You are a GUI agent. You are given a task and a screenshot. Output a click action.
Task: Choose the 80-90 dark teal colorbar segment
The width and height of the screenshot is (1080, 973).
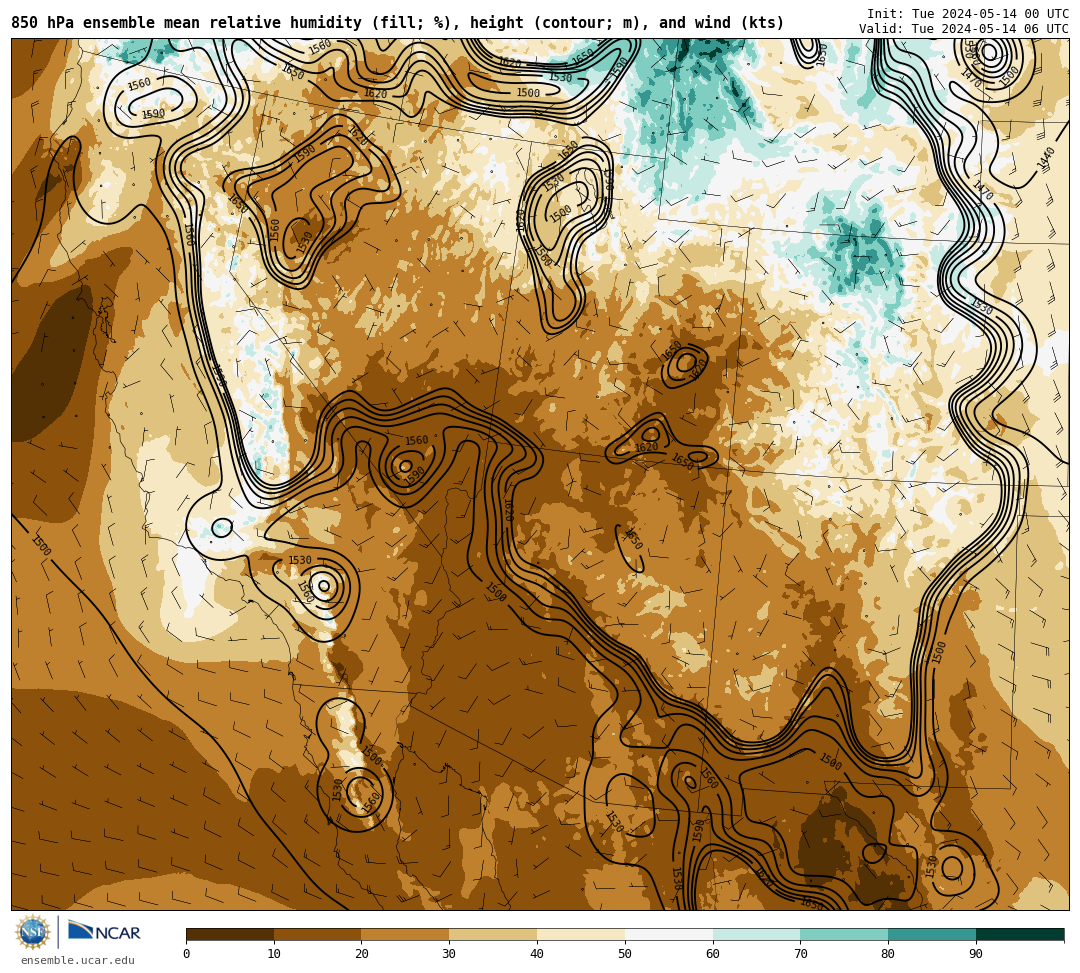[x=933, y=934]
